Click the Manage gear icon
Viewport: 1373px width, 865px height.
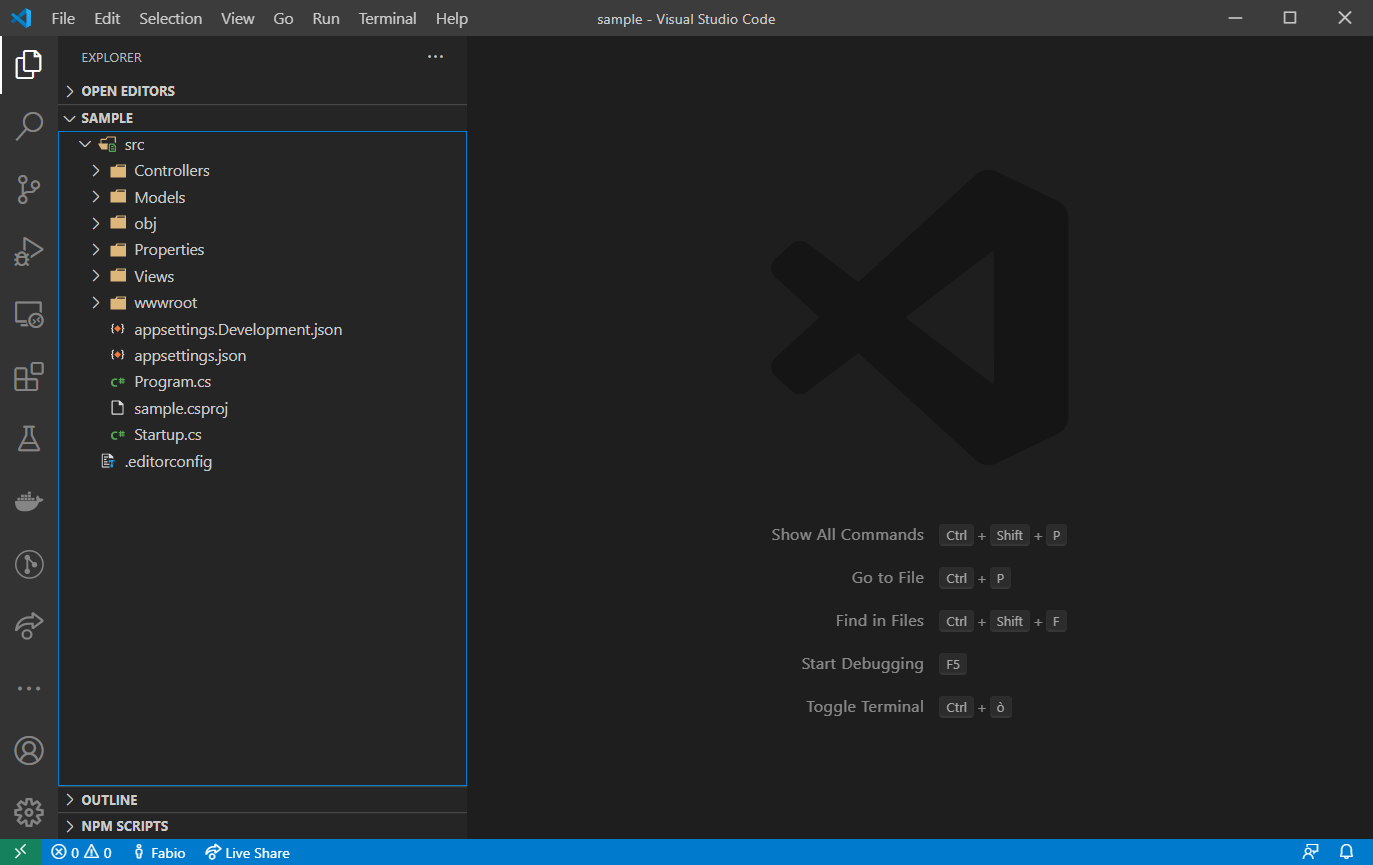click(29, 812)
